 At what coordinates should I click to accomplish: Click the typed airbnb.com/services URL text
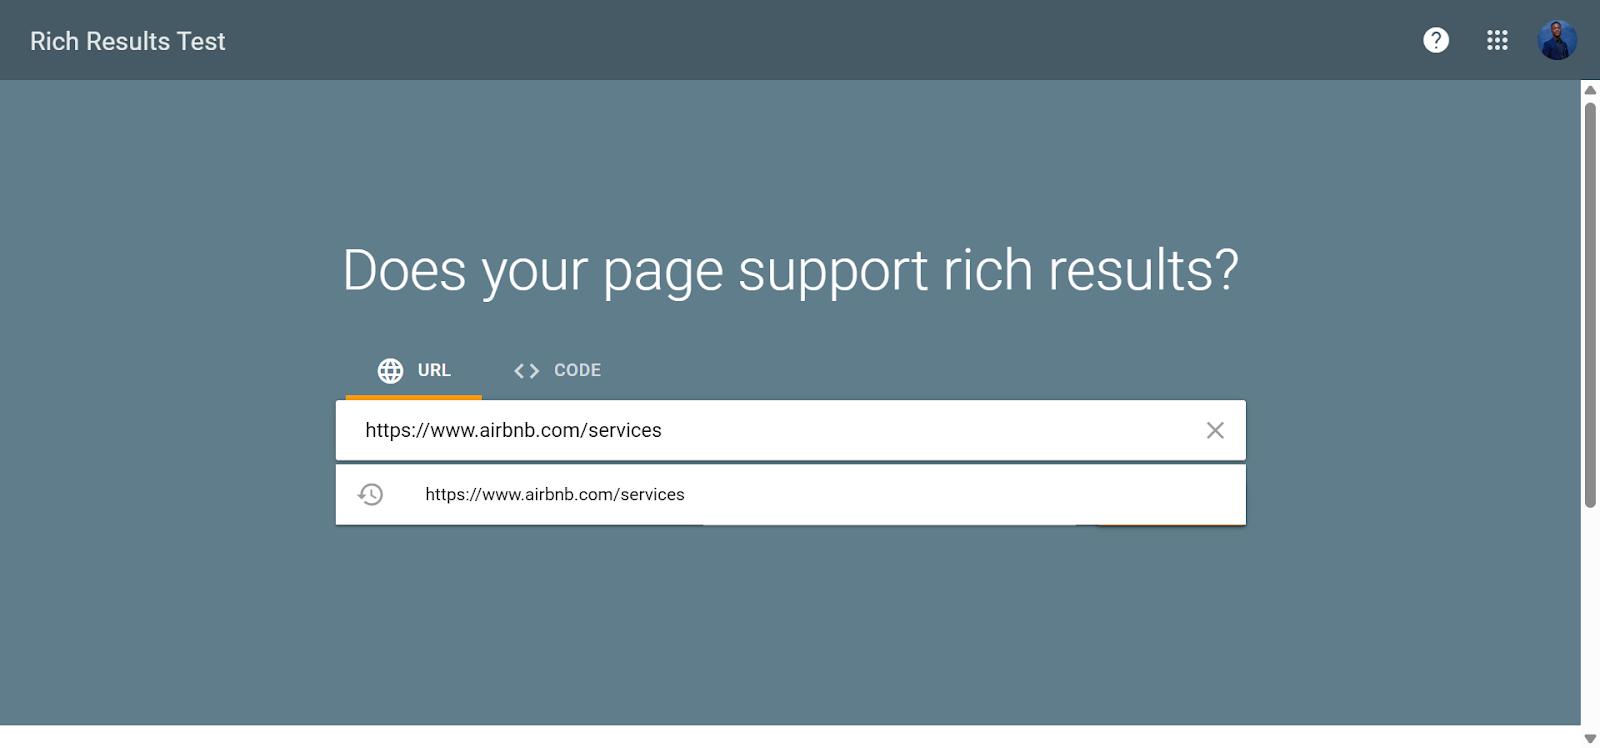click(x=513, y=430)
